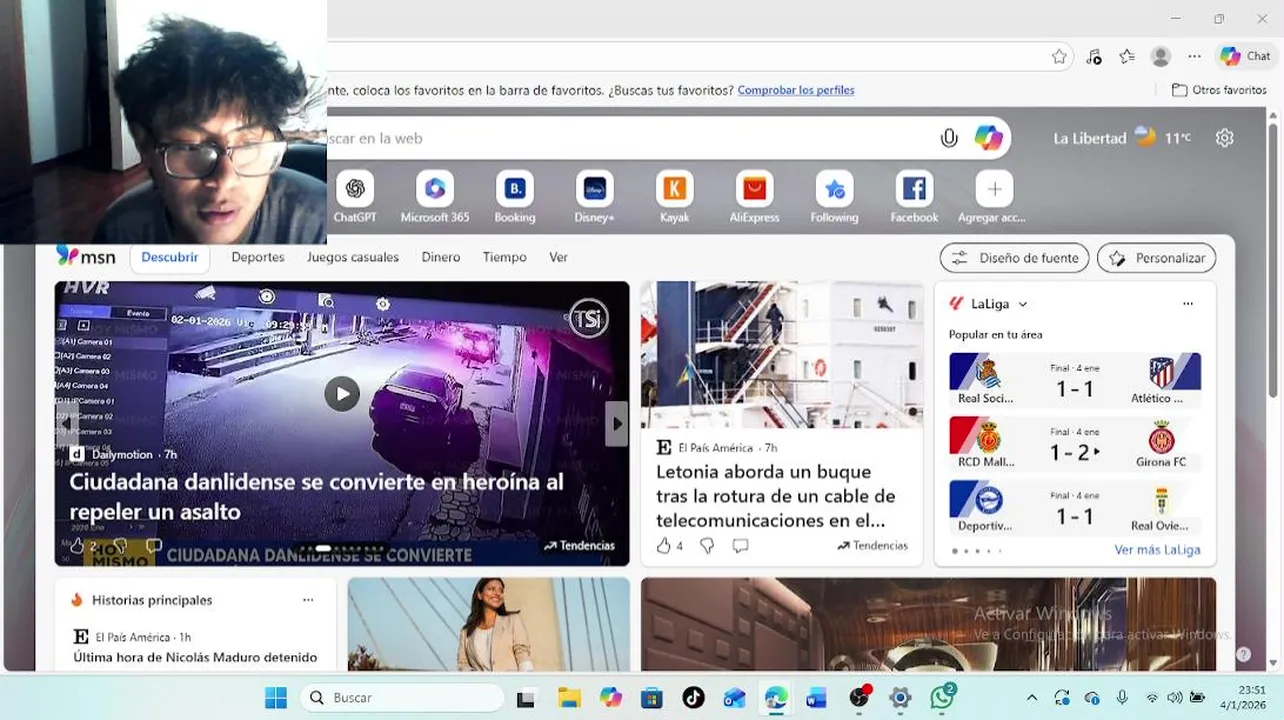This screenshot has width=1284, height=720.
Task: Open the Disney+ shortcut
Action: [x=595, y=197]
